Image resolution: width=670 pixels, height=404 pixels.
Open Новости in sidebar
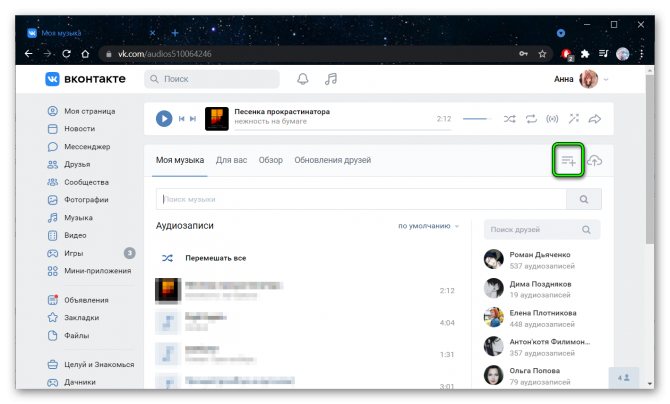tap(71, 129)
